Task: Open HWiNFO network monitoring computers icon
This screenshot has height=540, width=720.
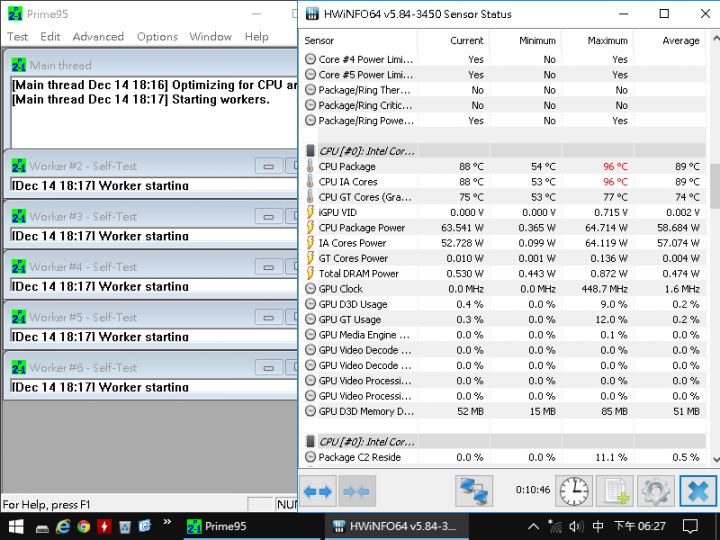Action: pos(474,491)
